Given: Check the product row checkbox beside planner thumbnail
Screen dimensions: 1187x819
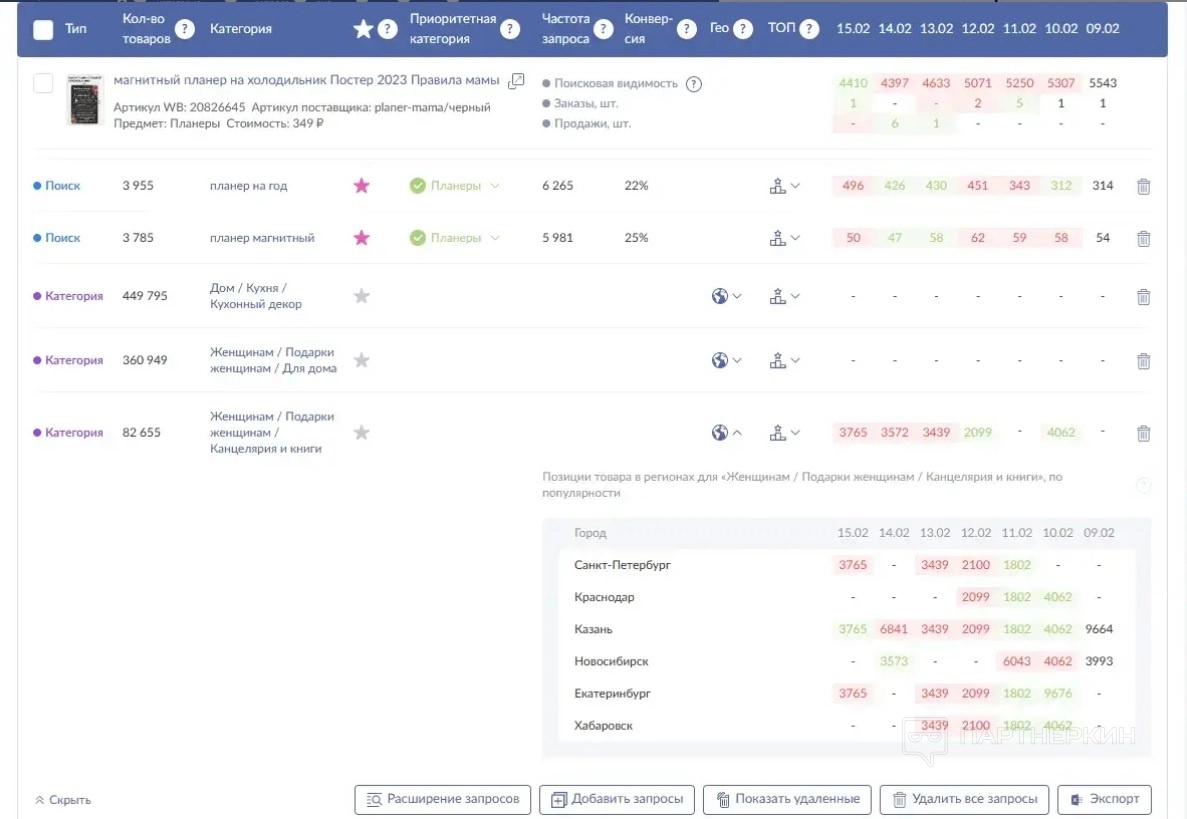Looking at the screenshot, I should click(43, 83).
